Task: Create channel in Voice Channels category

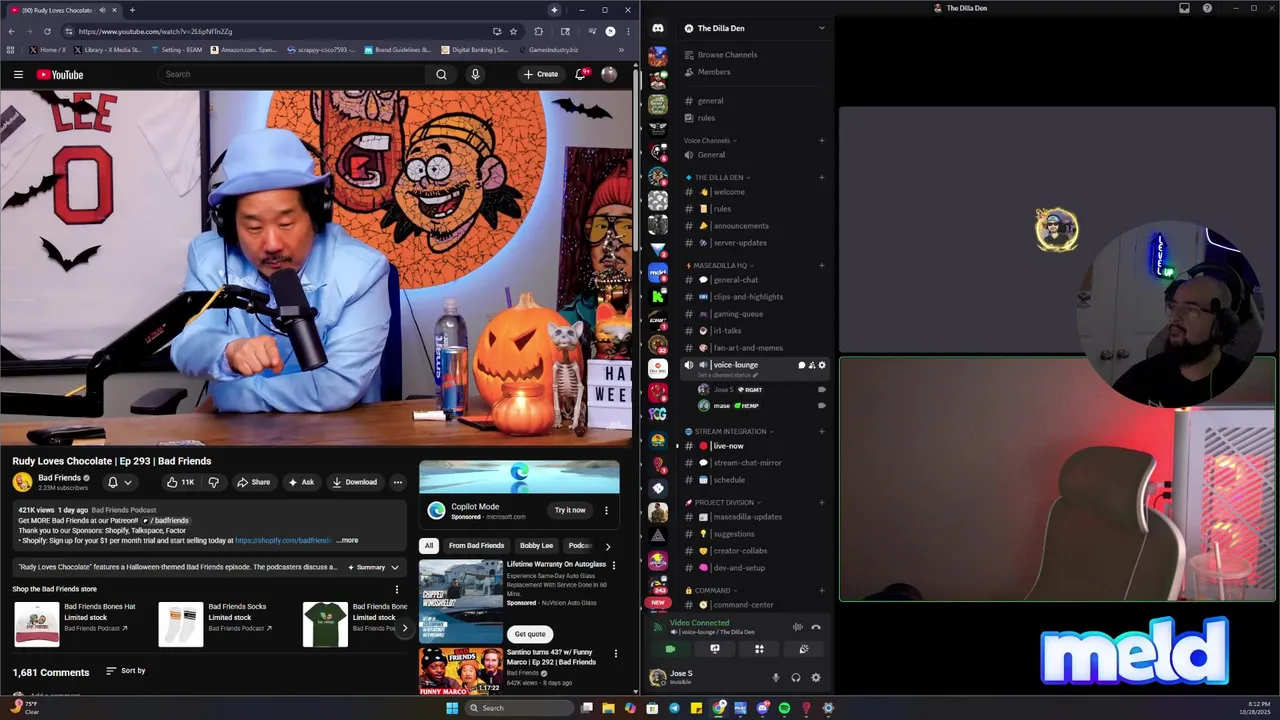Action: [x=821, y=140]
